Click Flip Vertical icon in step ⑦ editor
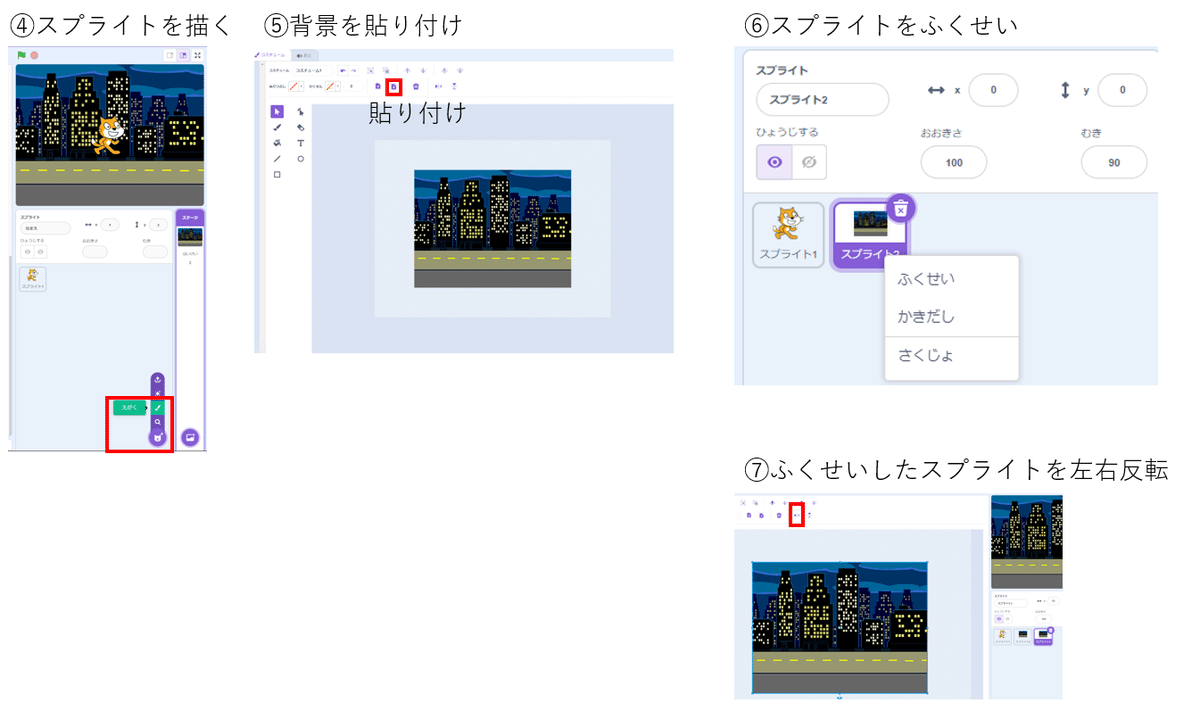The height and width of the screenshot is (710, 1200). 809,515
